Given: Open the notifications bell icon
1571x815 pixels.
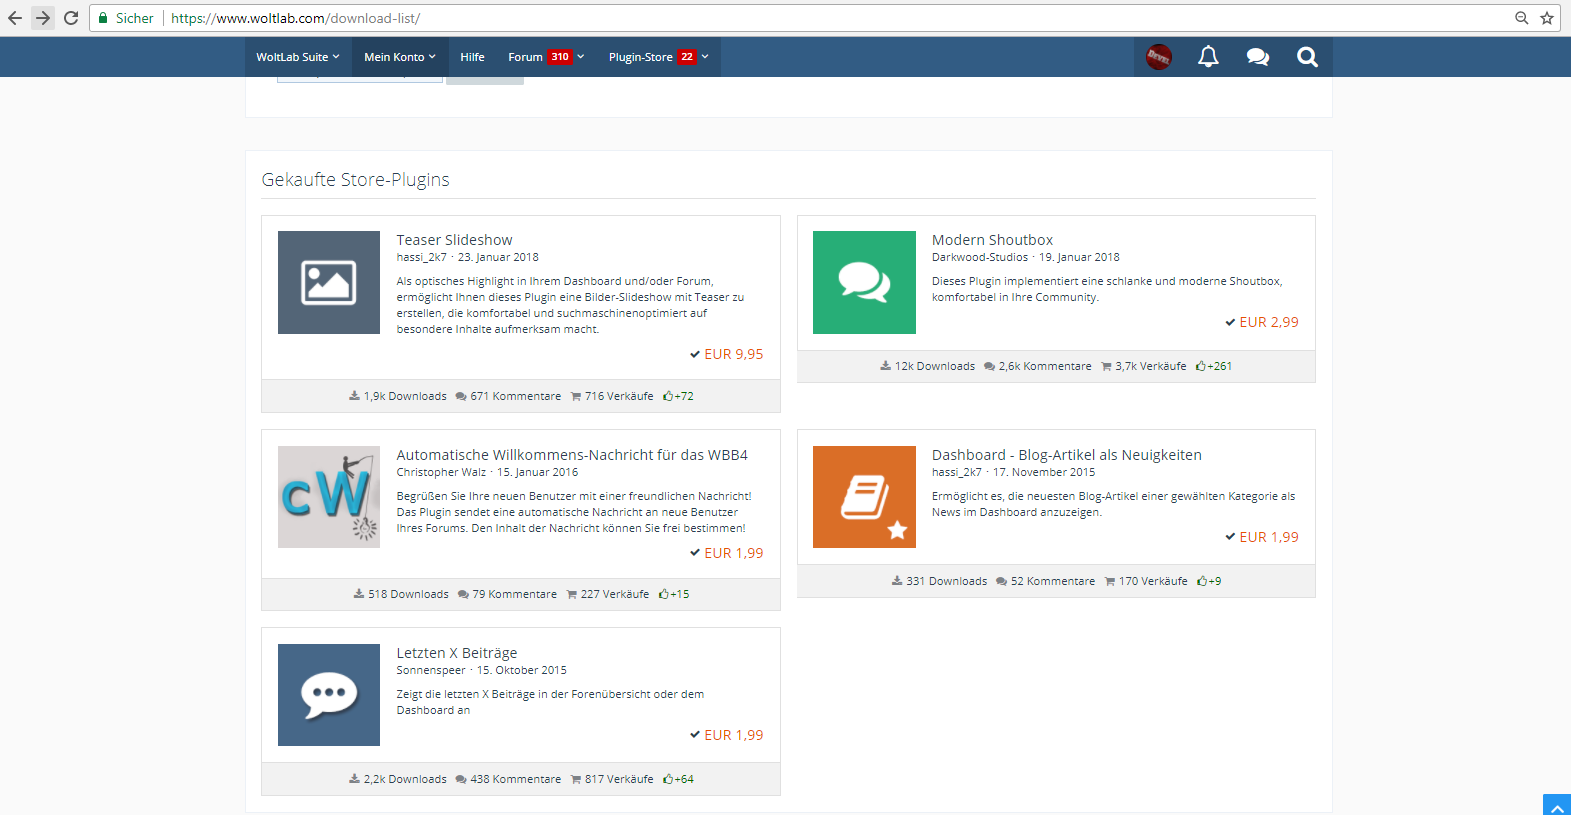Looking at the screenshot, I should [1208, 57].
